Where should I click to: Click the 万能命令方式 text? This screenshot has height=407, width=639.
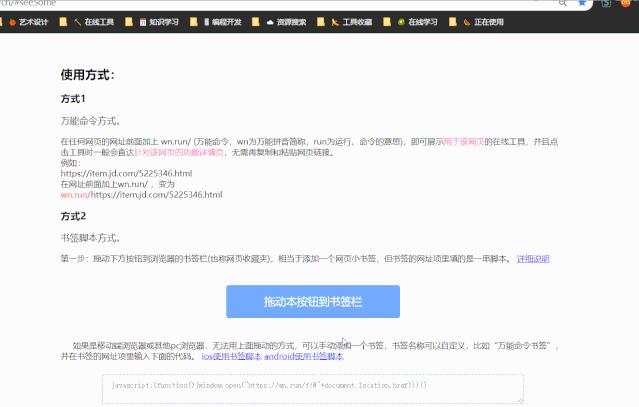click(x=90, y=121)
